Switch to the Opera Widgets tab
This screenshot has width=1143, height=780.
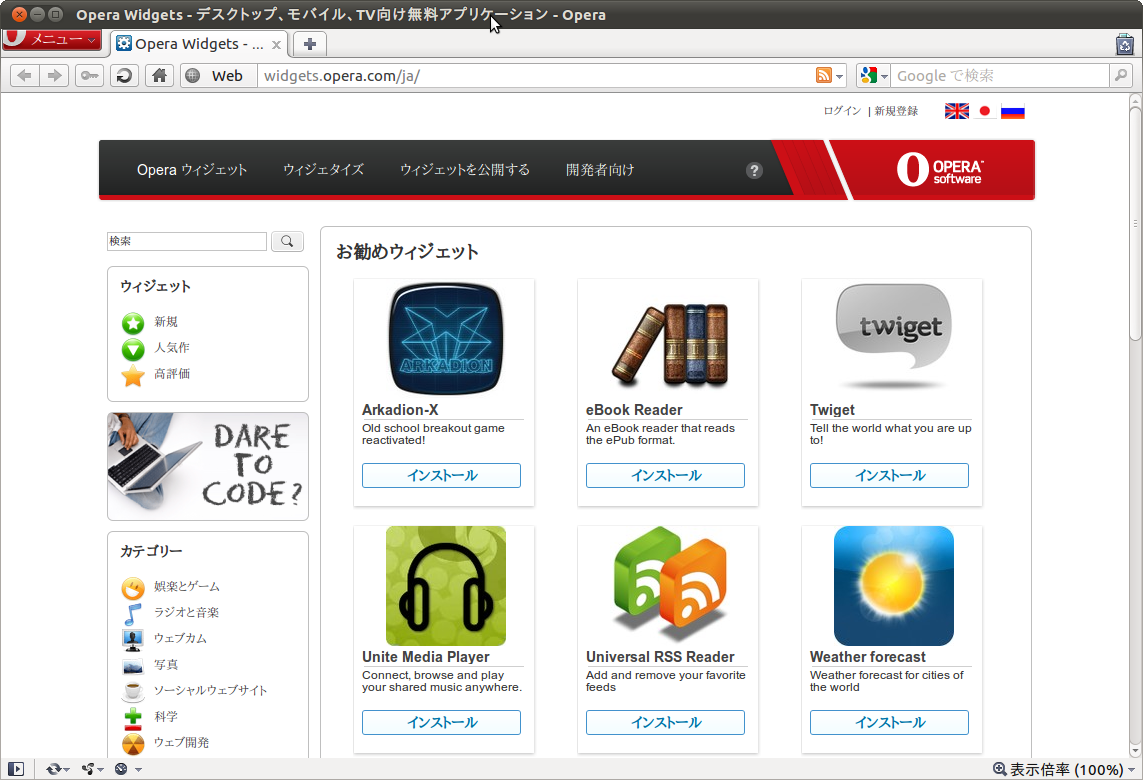point(198,44)
